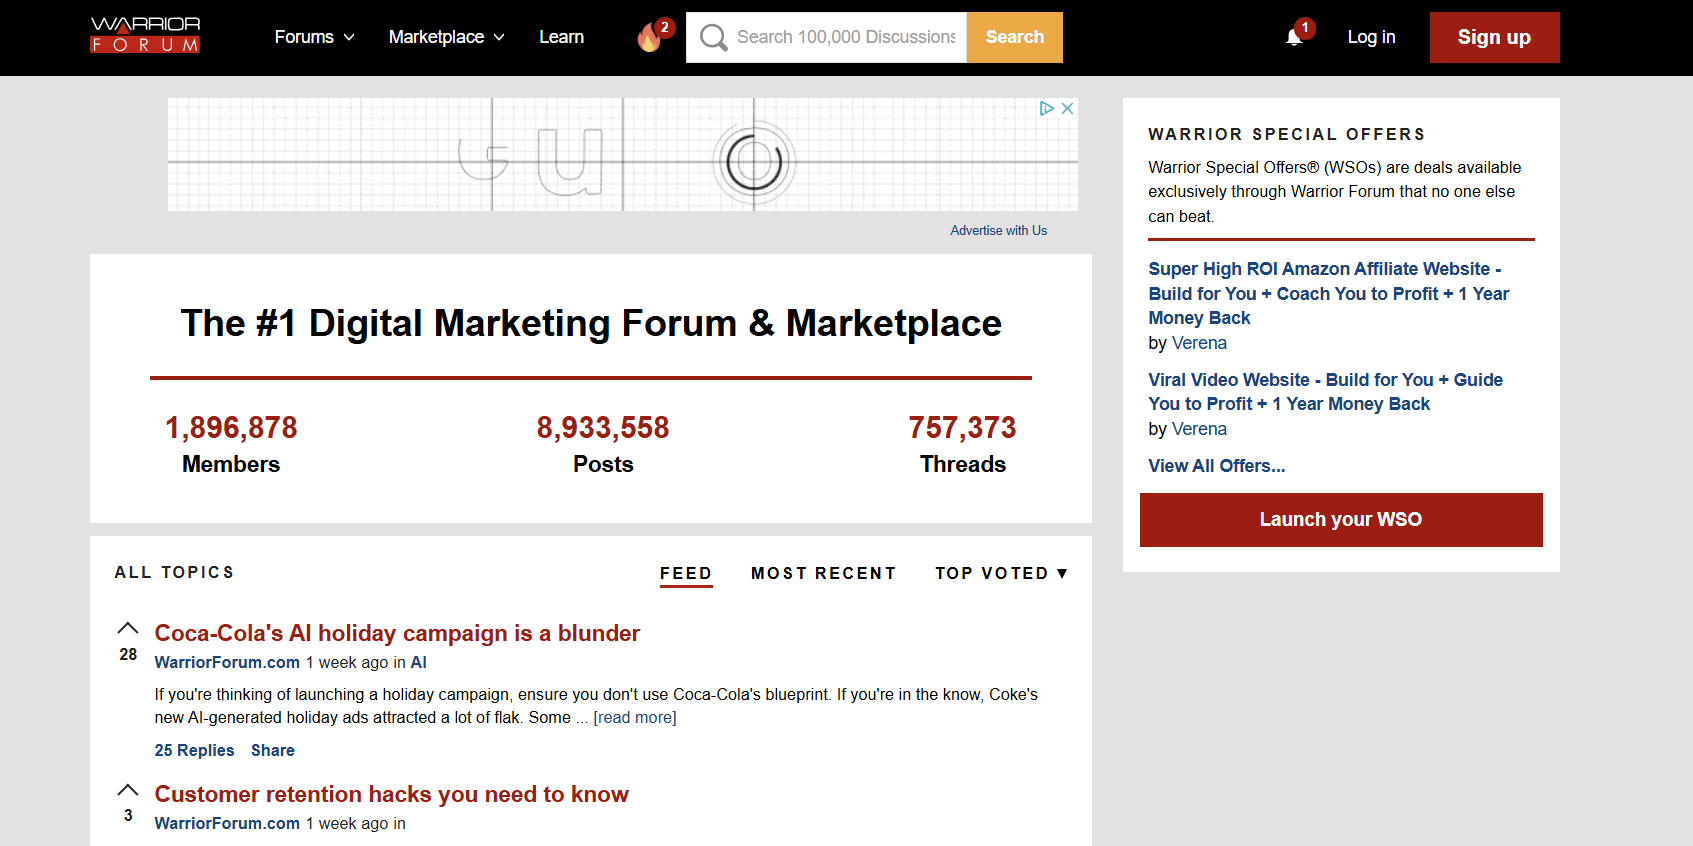The image size is (1693, 846).
Task: Open the Viral Video Website offer
Action: click(x=1325, y=392)
